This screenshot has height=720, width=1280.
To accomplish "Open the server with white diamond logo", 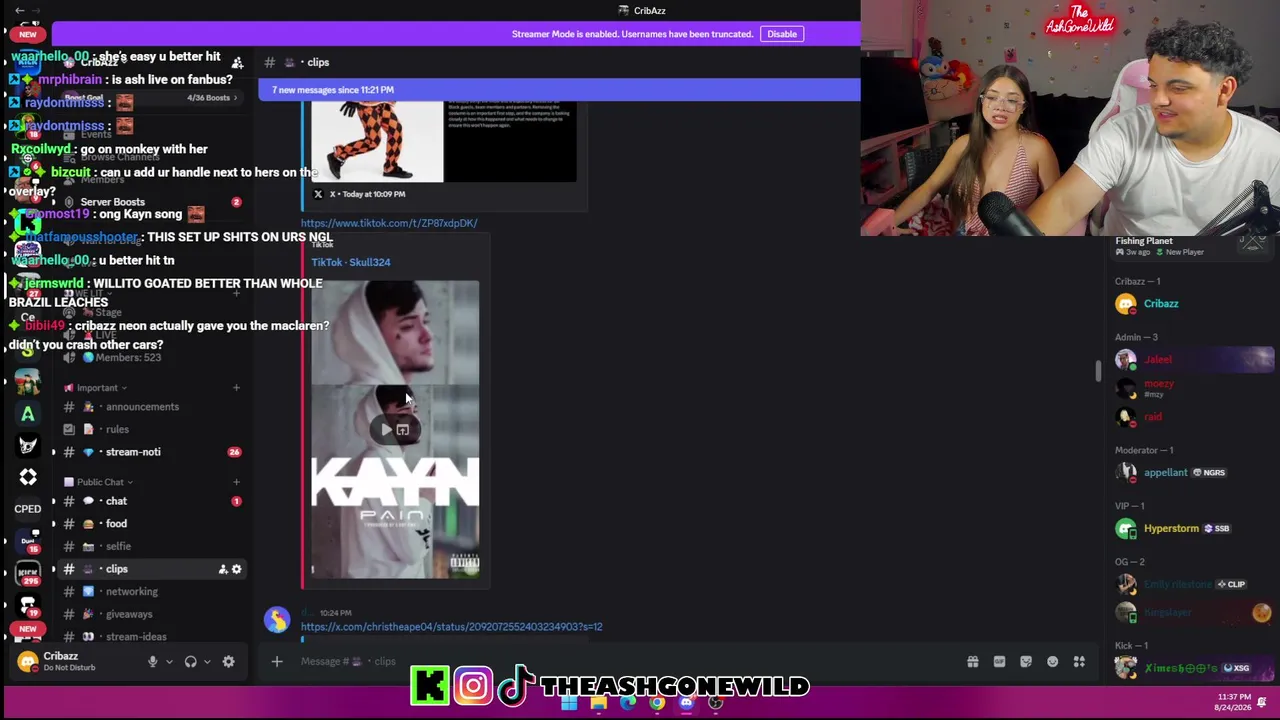I will (28, 477).
